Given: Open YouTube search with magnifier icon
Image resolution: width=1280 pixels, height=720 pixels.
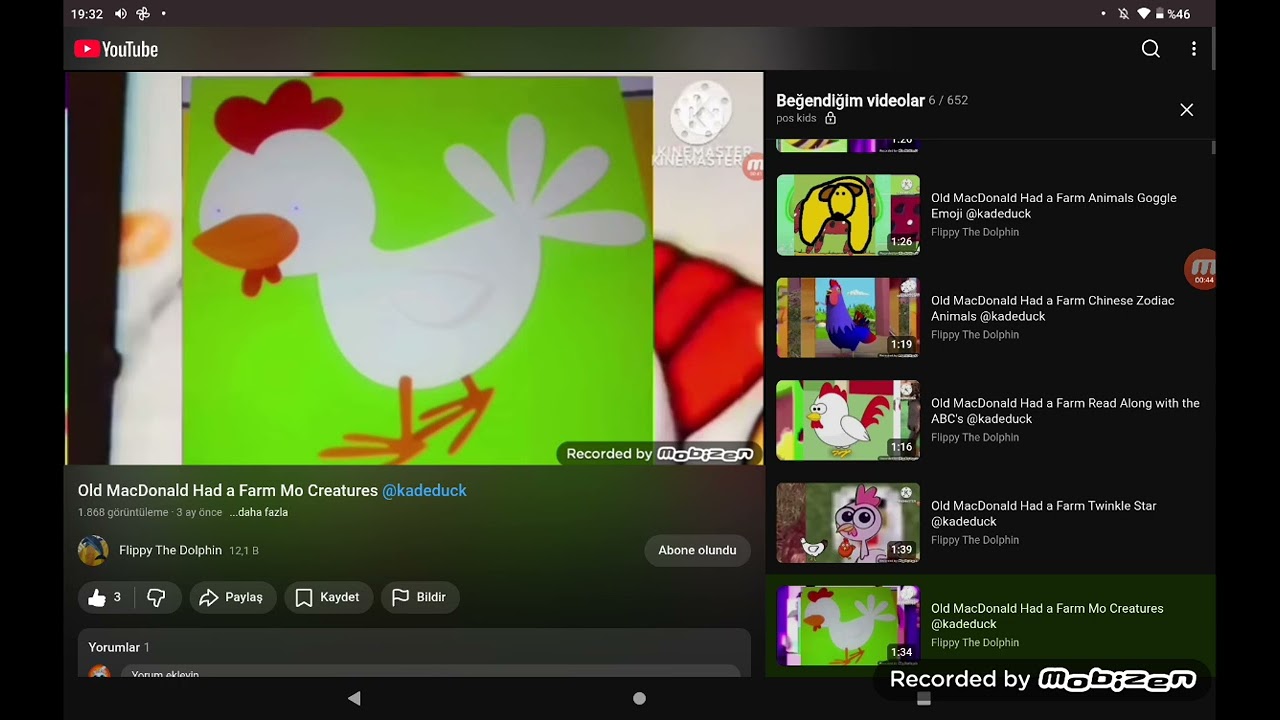Looking at the screenshot, I should tap(1151, 49).
